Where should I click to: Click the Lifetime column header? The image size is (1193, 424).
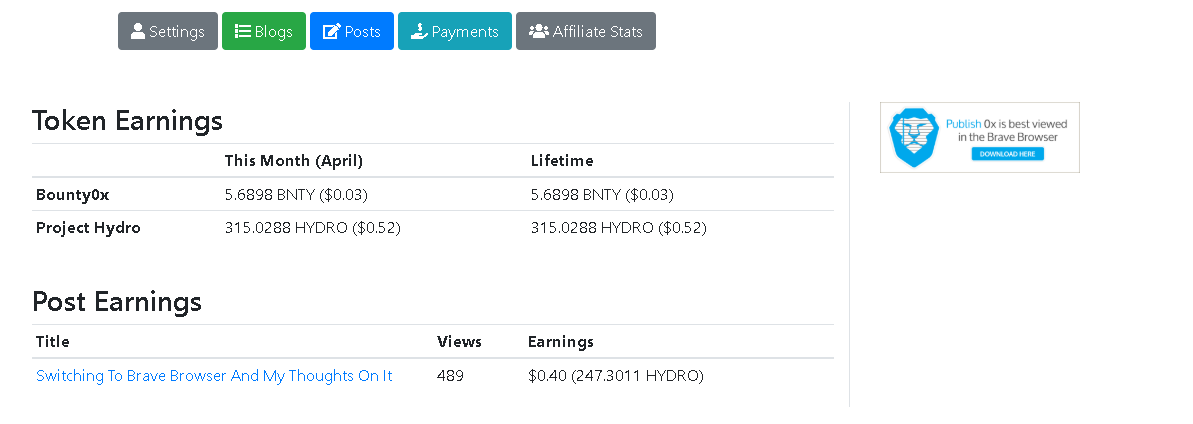(x=562, y=161)
